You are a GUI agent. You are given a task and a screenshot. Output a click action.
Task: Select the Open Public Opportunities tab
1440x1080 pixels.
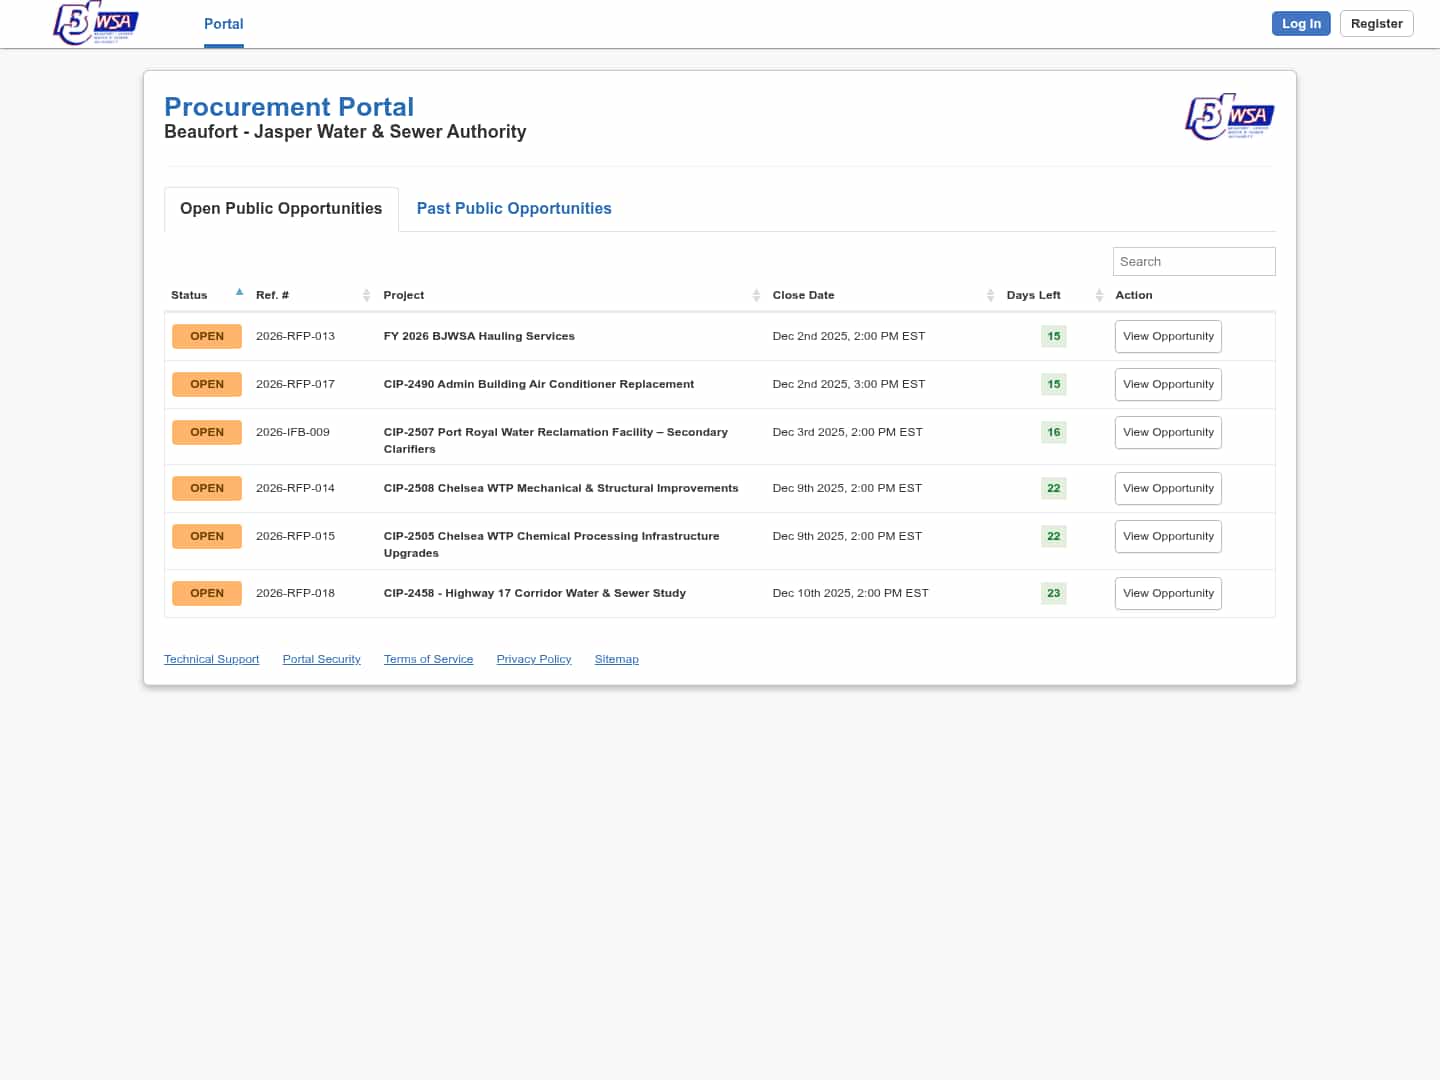(281, 208)
